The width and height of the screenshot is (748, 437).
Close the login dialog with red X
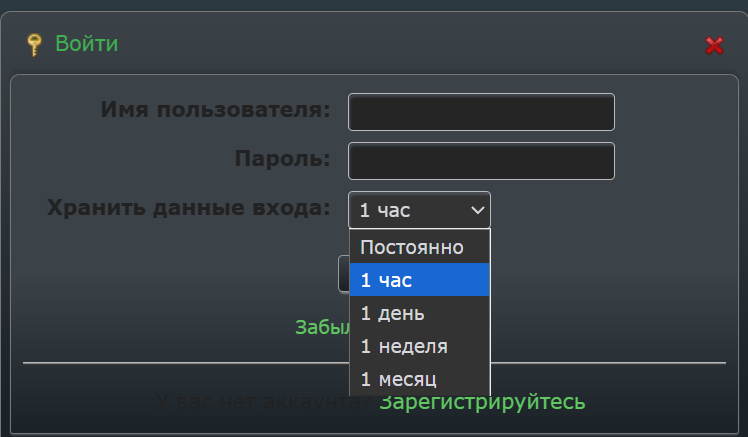point(714,45)
